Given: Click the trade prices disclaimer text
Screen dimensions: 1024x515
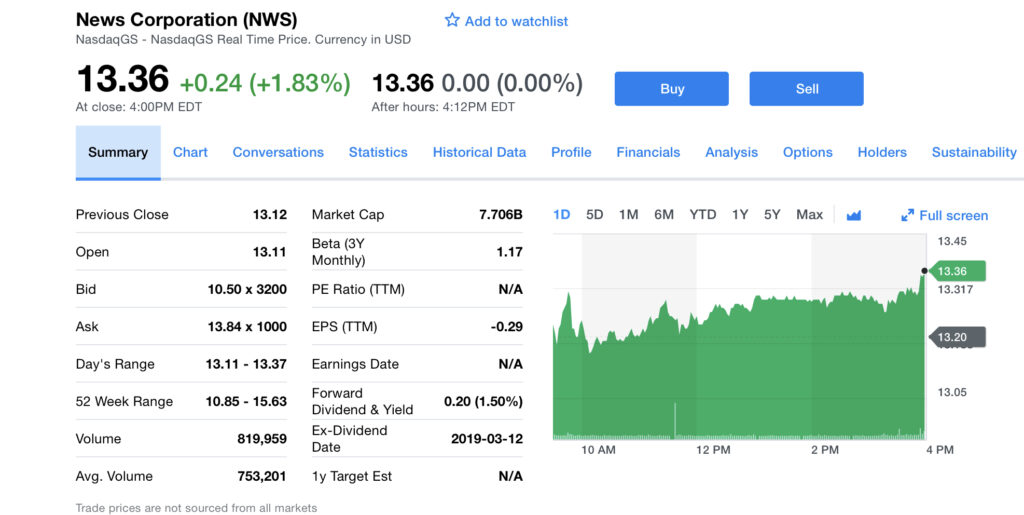Looking at the screenshot, I should tap(197, 508).
